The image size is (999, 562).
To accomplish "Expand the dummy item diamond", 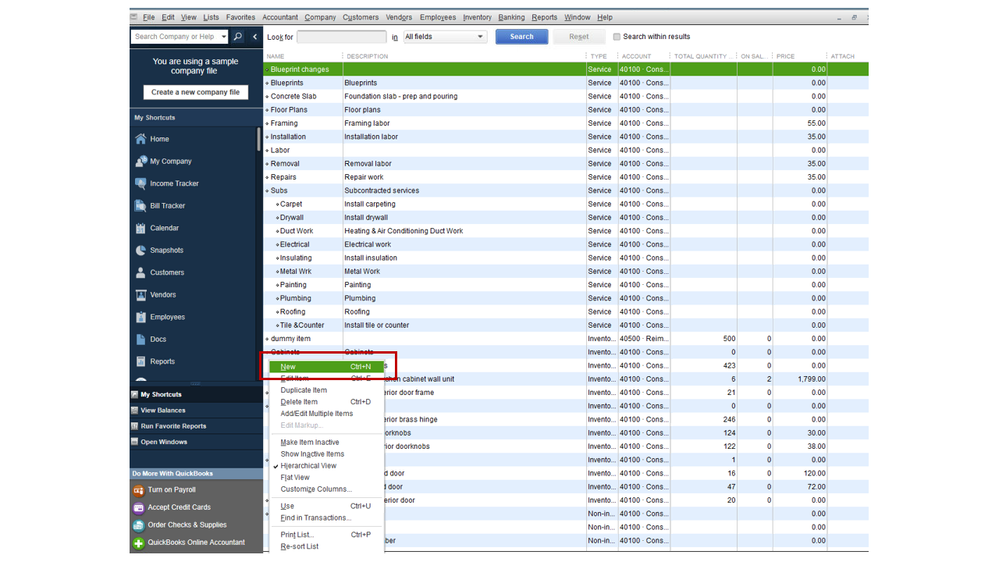I will click(x=267, y=339).
